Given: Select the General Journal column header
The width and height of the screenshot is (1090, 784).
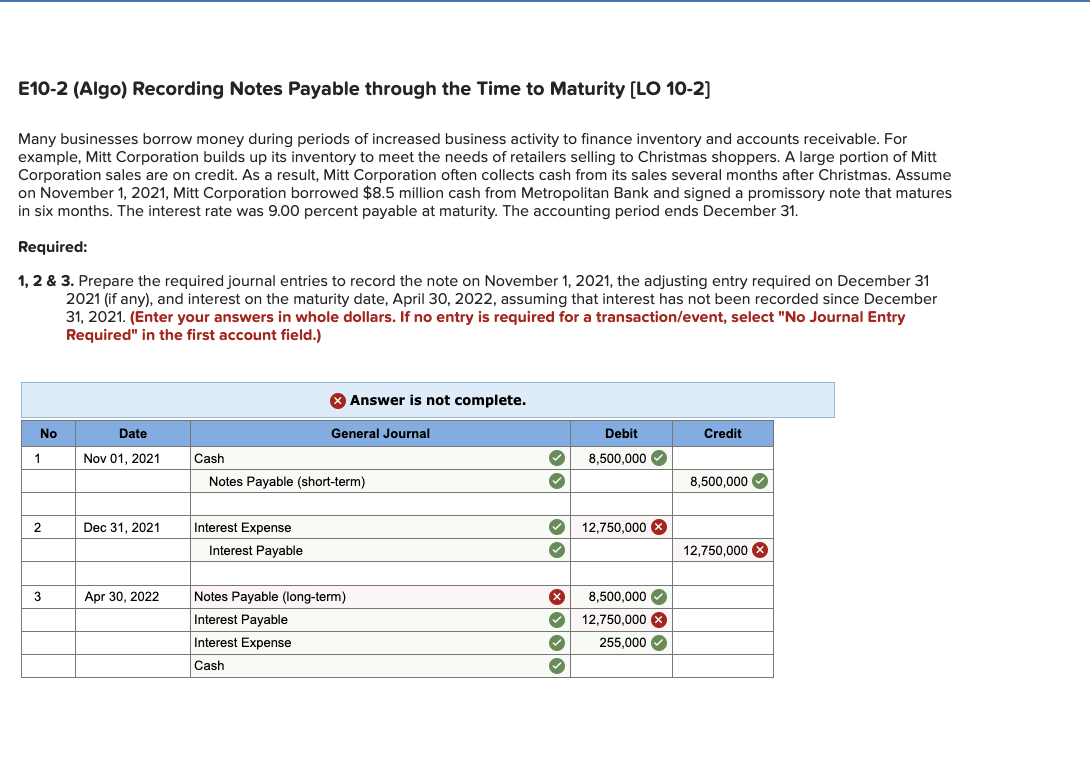Looking at the screenshot, I should point(381,433).
